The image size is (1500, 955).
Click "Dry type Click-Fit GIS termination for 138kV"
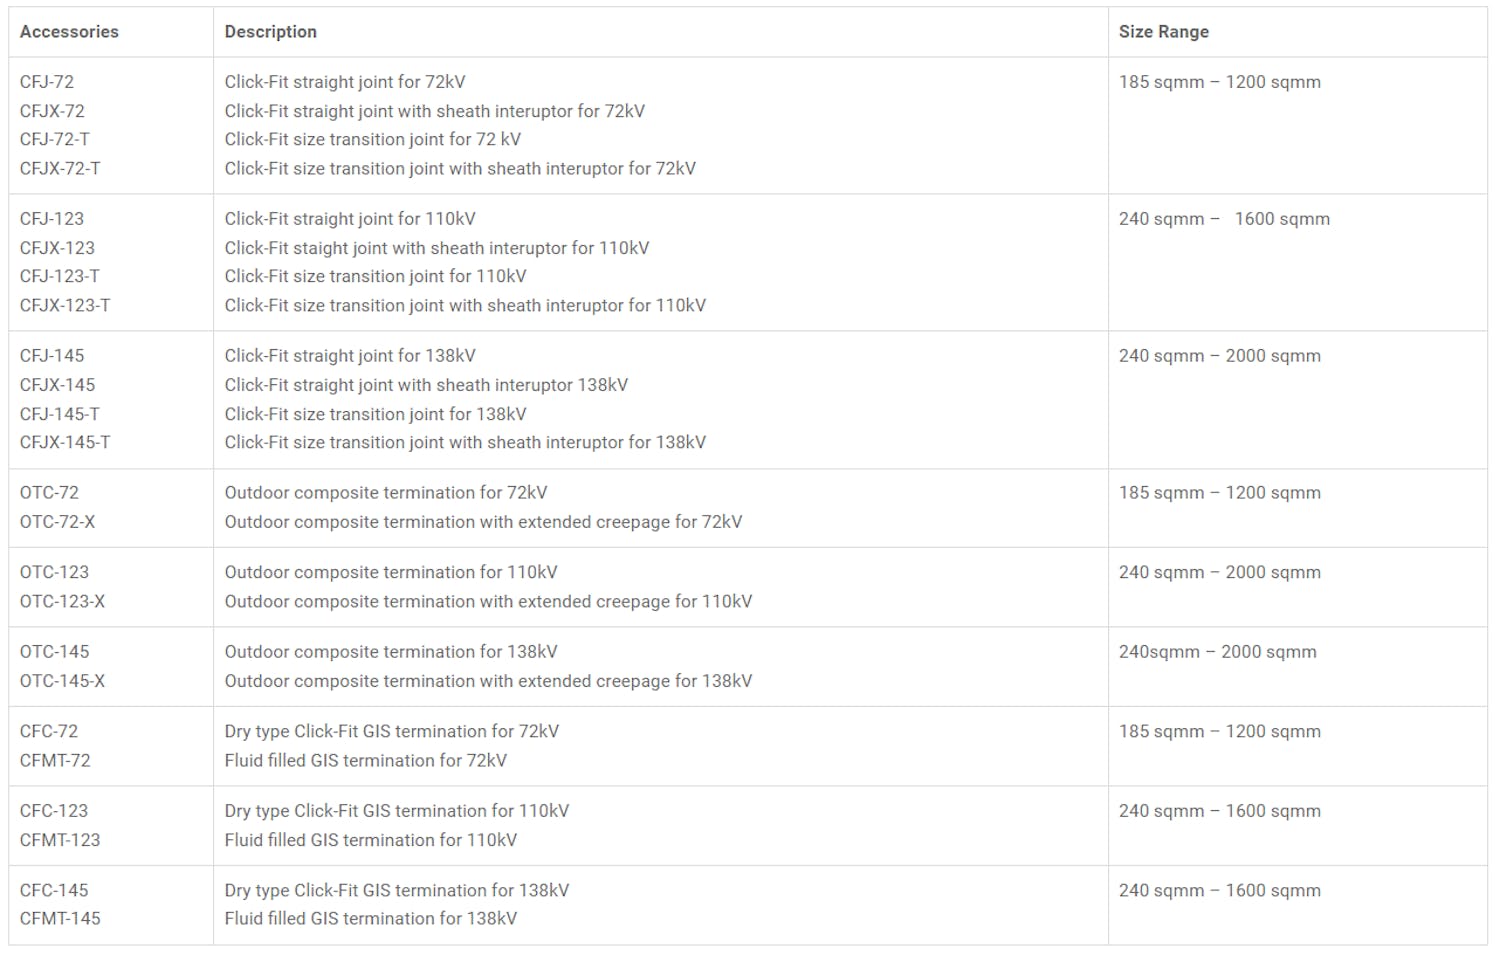[396, 891]
